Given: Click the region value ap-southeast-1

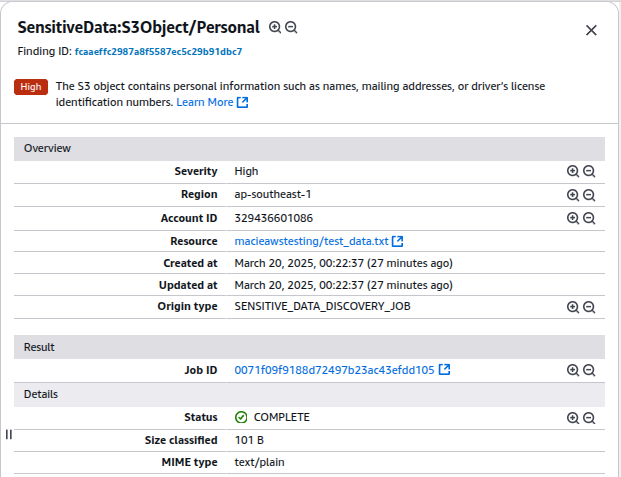Looking at the screenshot, I should click(x=273, y=195).
